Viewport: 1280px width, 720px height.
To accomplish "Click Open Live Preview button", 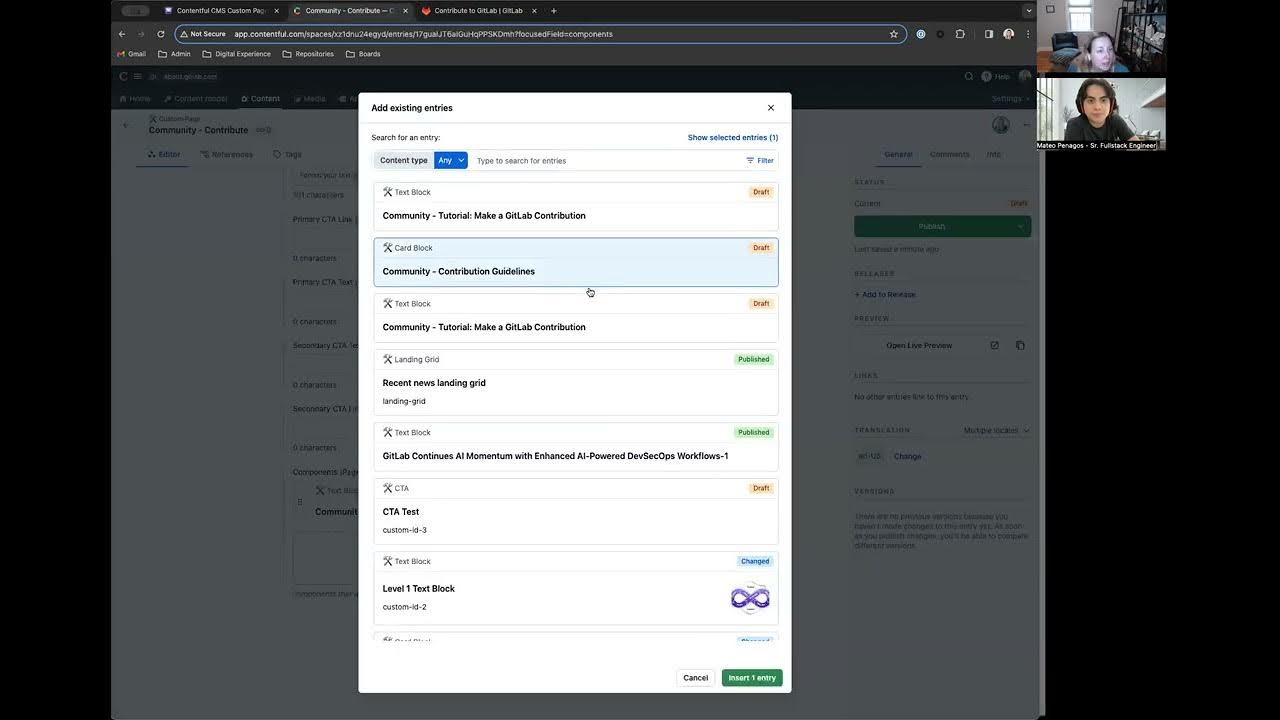I will (919, 345).
